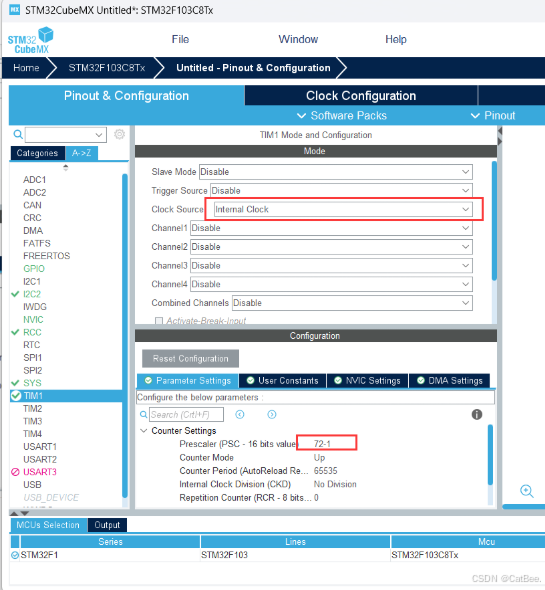The height and width of the screenshot is (590, 545).
Task: Open the NVIC Settings tab
Action: 367,381
